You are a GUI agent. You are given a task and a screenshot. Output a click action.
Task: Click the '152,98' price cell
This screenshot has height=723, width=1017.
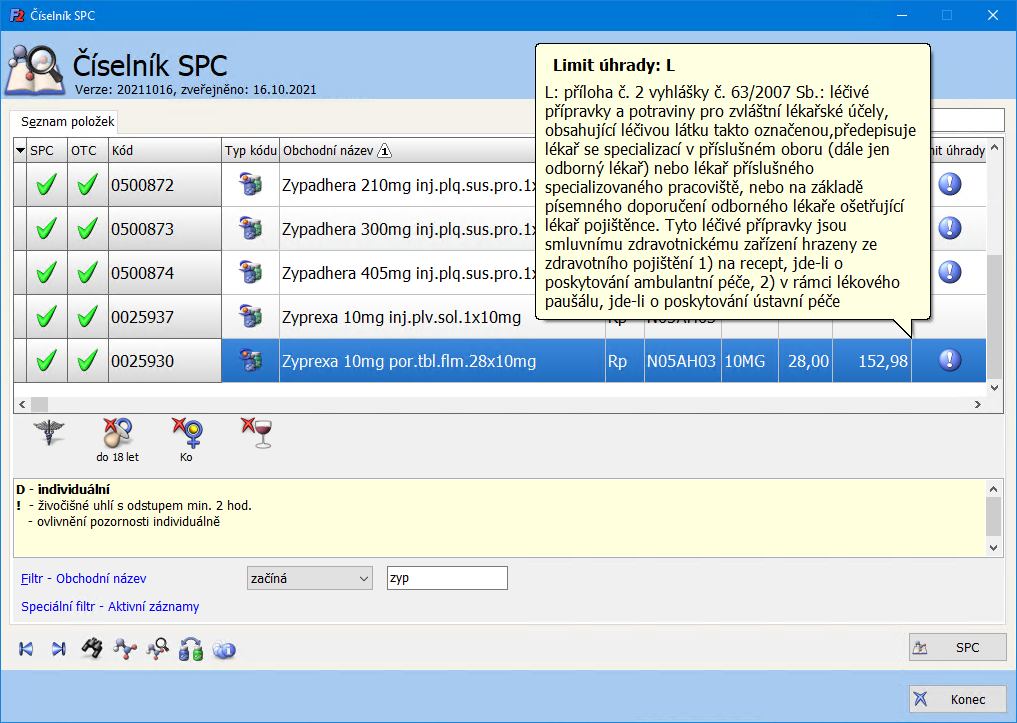(x=872, y=361)
